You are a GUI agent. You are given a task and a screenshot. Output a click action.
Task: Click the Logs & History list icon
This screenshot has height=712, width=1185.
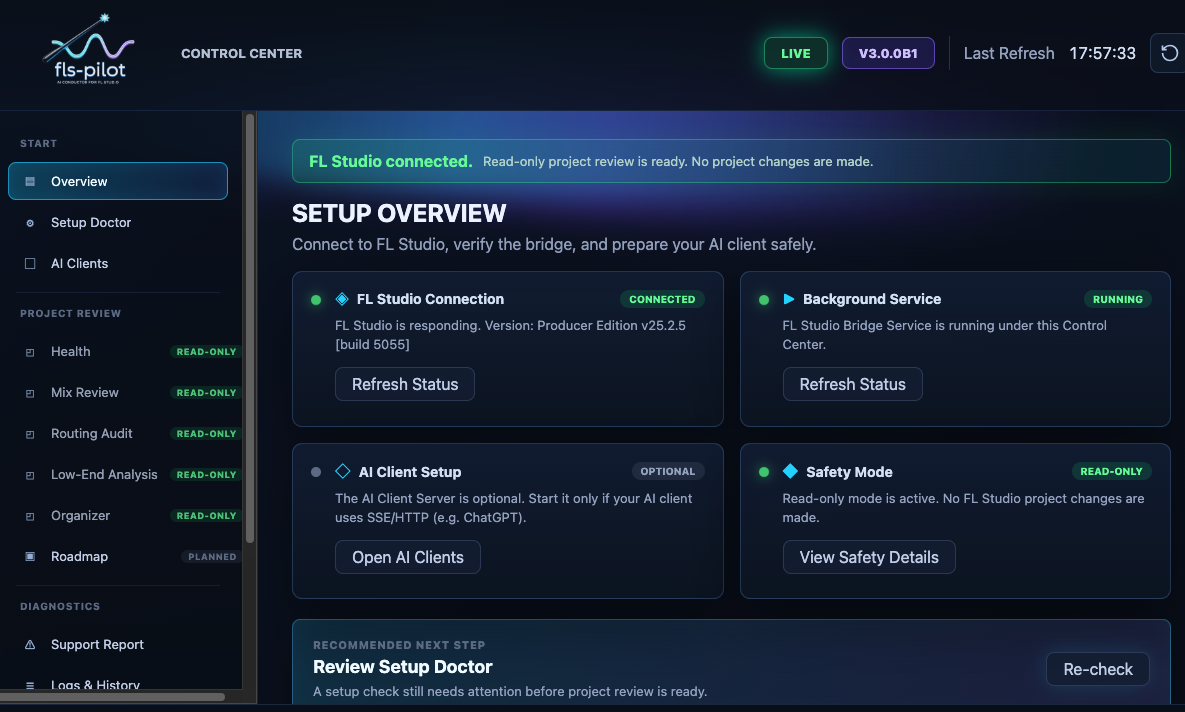pos(30,686)
